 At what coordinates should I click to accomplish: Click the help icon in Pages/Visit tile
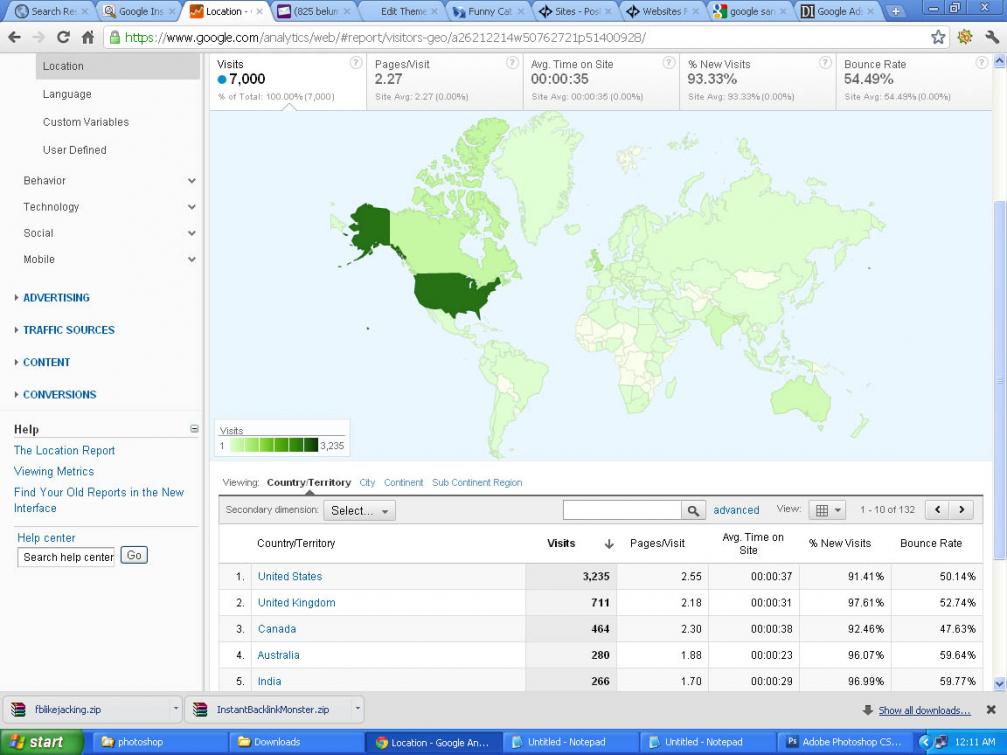click(x=512, y=62)
